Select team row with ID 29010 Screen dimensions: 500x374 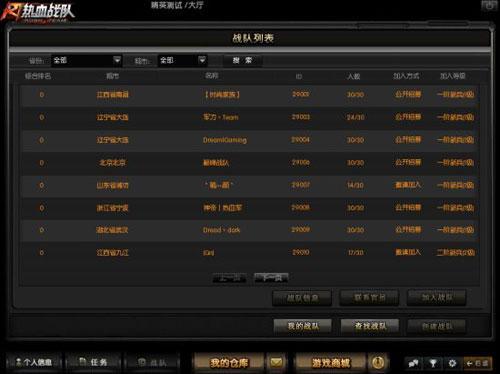[x=250, y=252]
